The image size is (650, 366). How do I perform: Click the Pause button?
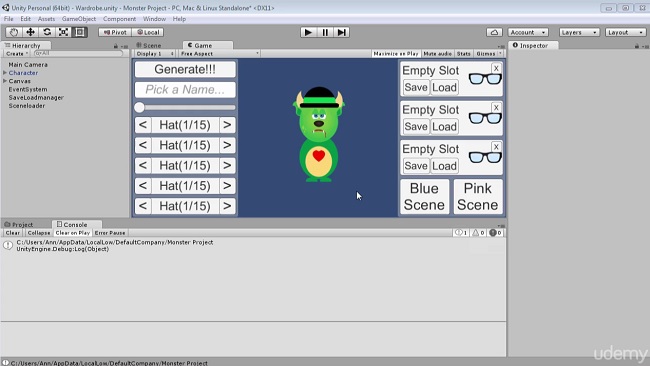(x=325, y=32)
